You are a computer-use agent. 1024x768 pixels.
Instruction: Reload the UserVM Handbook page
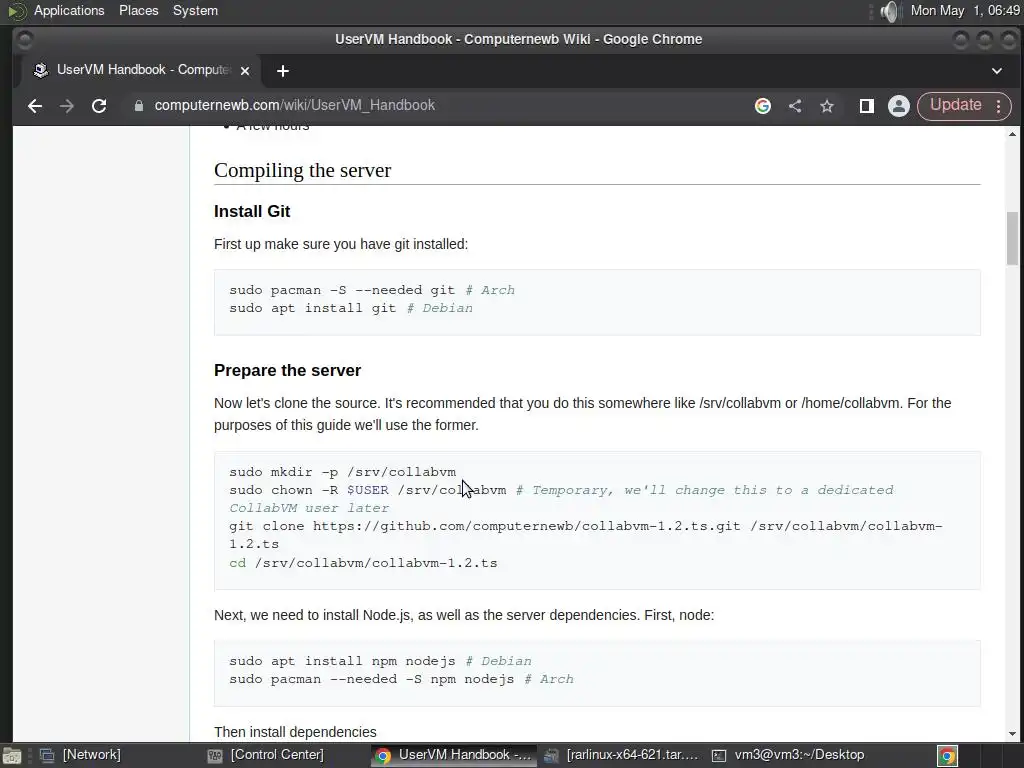click(99, 106)
